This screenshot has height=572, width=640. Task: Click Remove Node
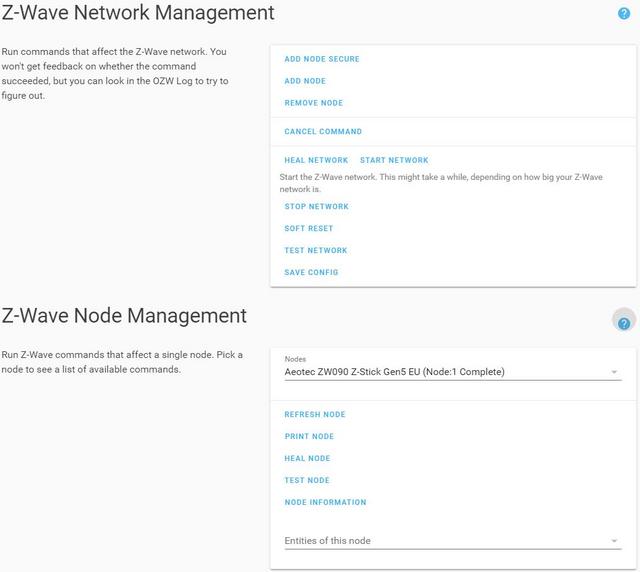coord(313,103)
